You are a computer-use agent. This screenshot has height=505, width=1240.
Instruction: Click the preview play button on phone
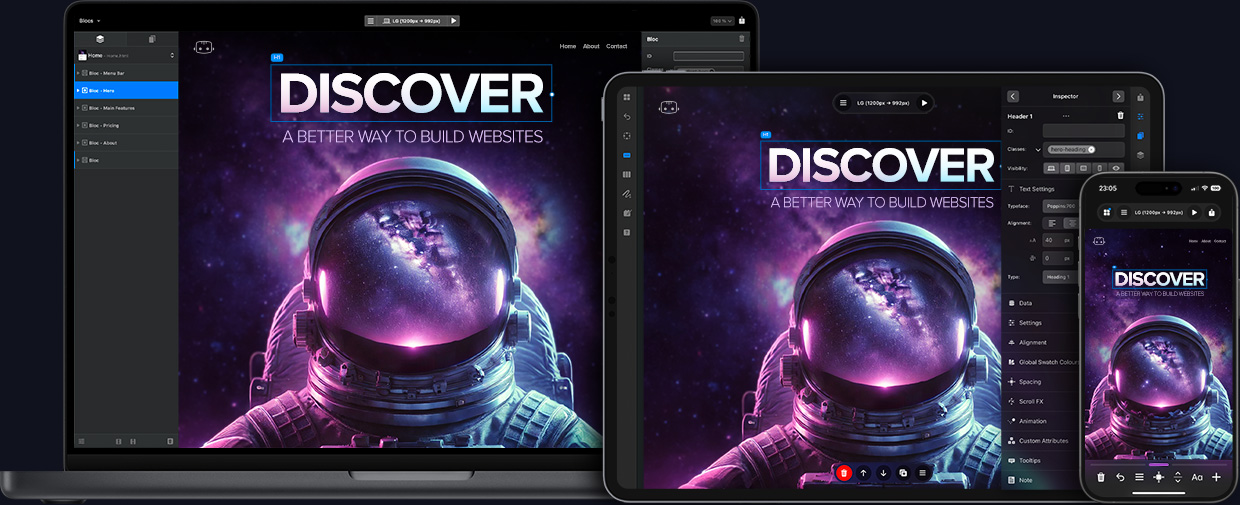[1194, 212]
